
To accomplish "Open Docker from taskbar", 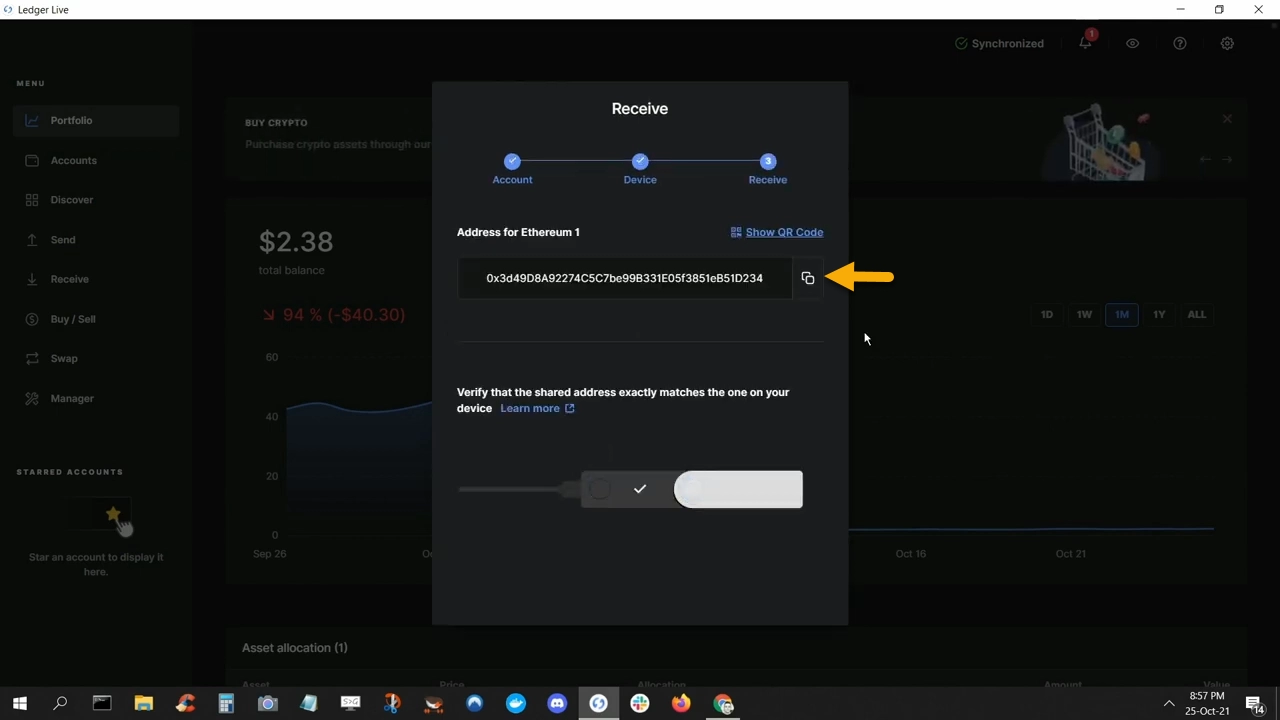I will pyautogui.click(x=516, y=703).
